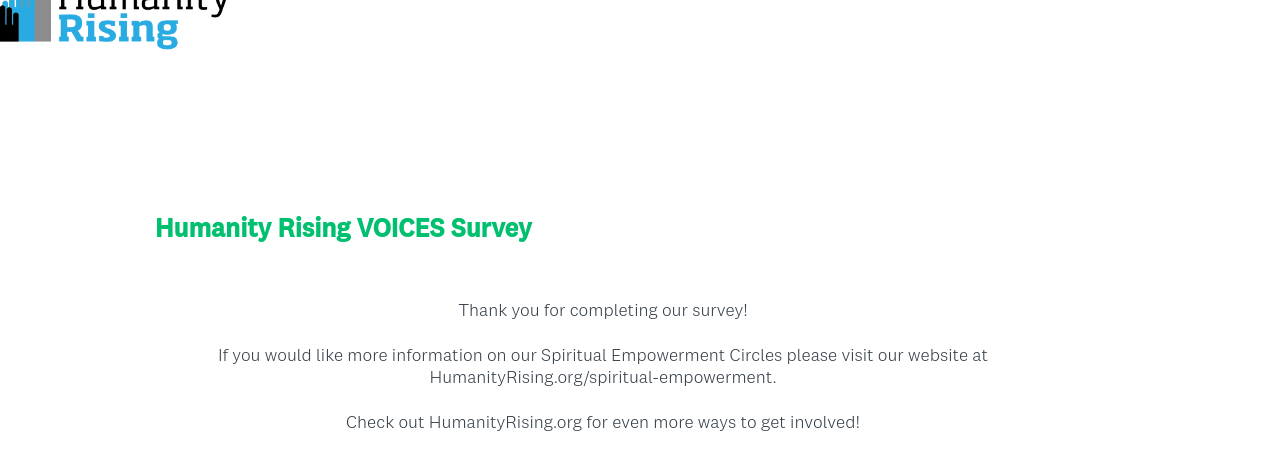Click the word 'completing' in the thank-you message

610,310
